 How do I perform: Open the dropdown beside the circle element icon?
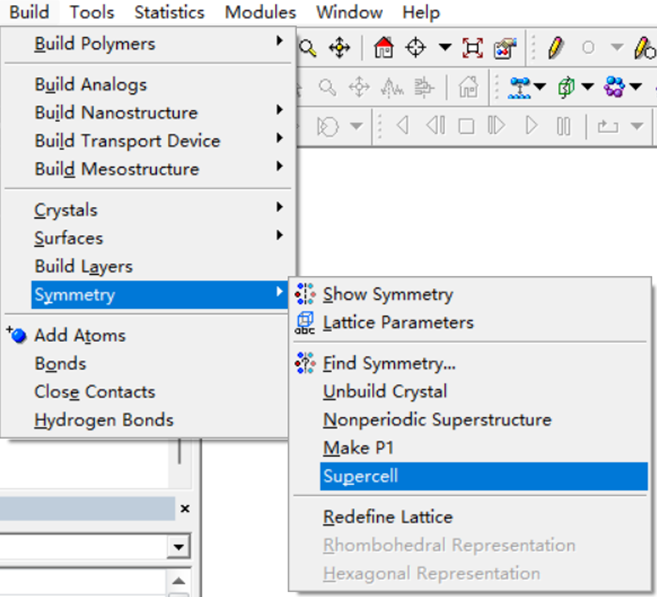click(616, 47)
